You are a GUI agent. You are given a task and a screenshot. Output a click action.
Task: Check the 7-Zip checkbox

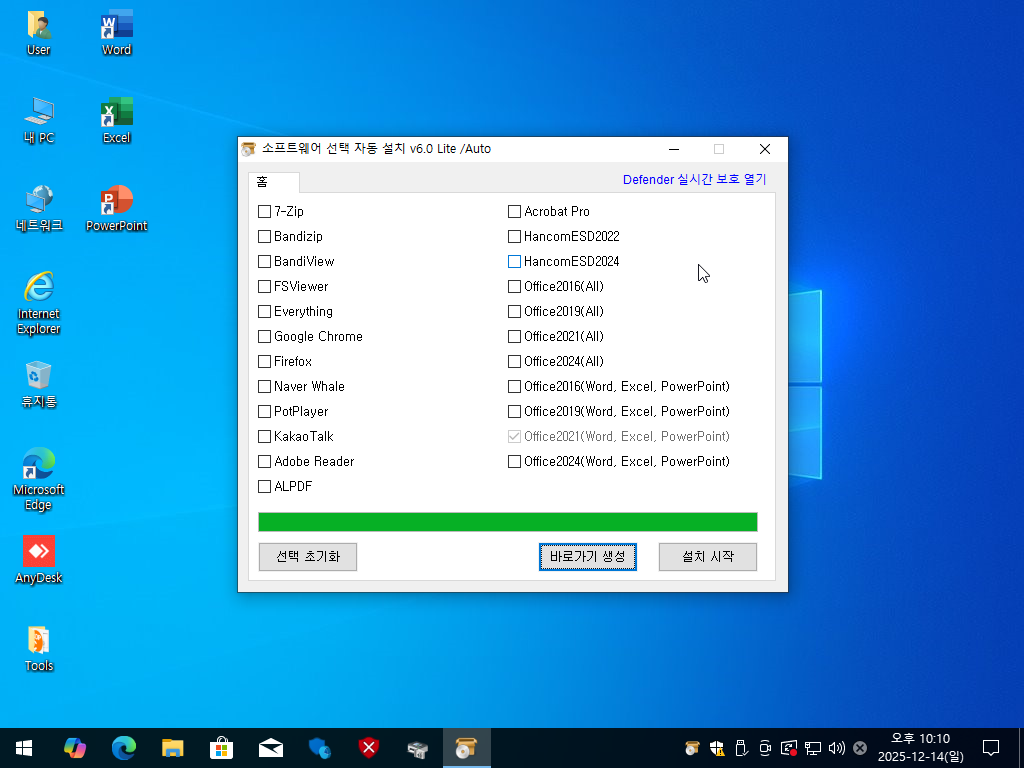coord(264,212)
